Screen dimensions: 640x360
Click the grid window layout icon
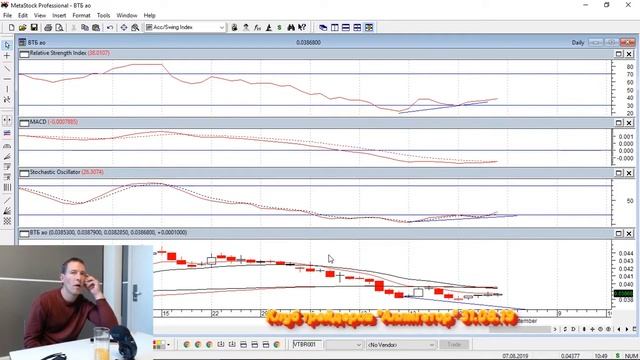click(x=357, y=27)
